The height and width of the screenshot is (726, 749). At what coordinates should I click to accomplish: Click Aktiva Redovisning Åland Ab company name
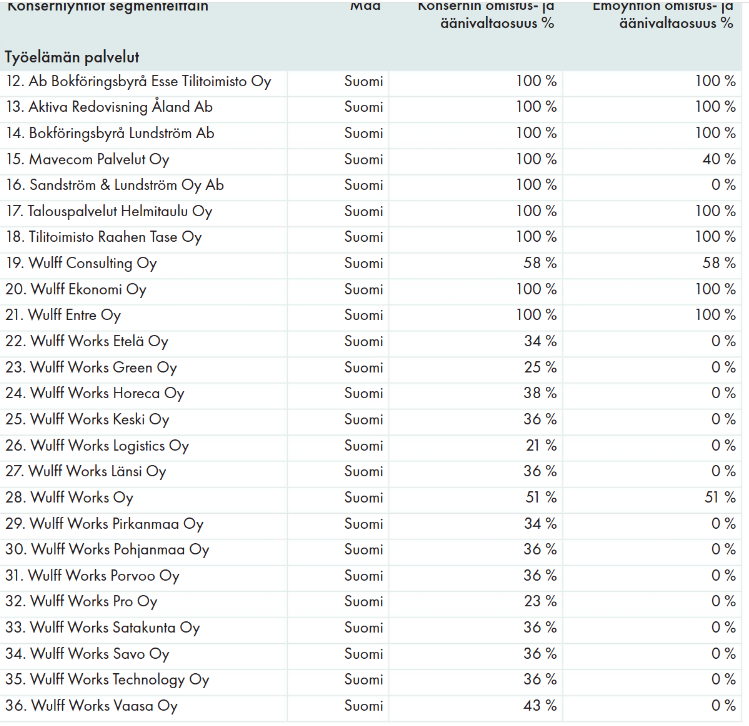(110, 107)
